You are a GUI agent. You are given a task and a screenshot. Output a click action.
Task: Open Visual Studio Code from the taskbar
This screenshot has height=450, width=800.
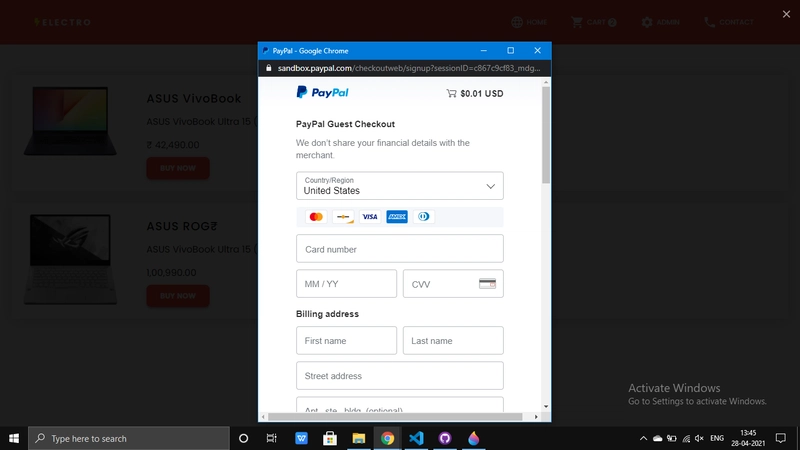click(x=416, y=438)
